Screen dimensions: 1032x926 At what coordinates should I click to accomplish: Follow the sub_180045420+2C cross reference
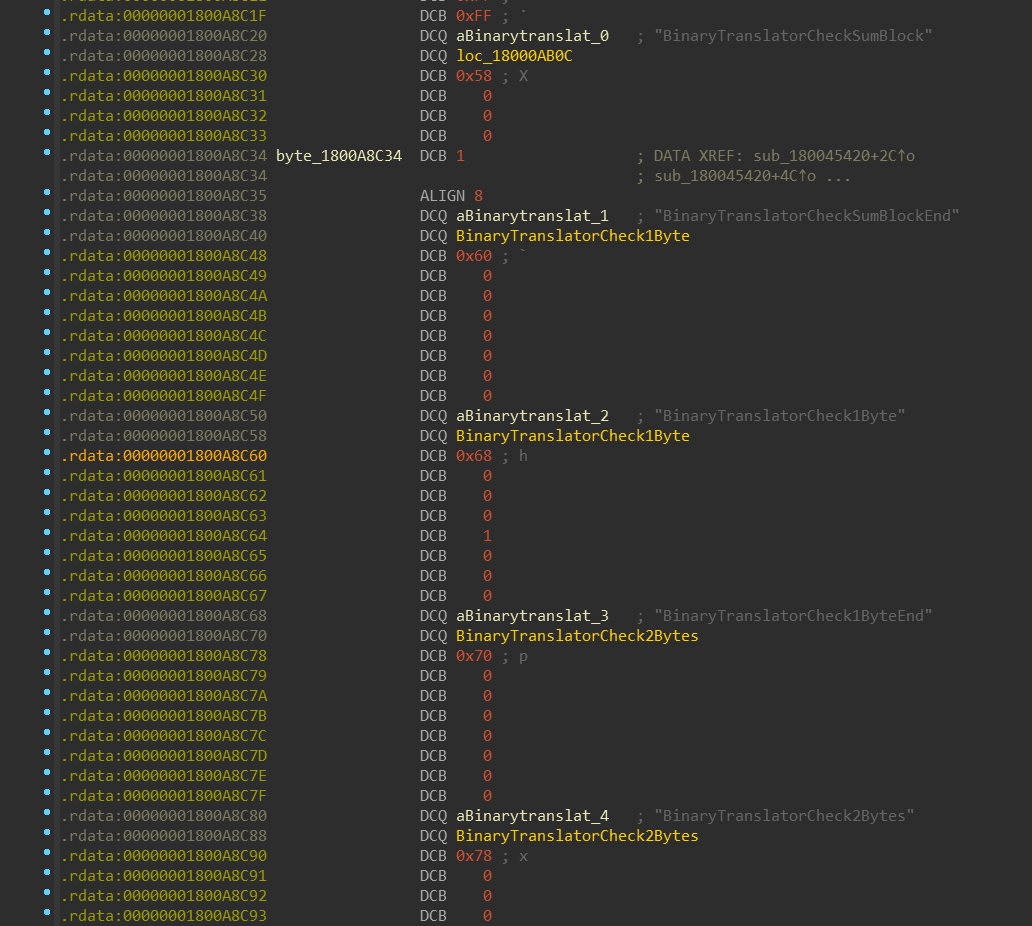click(x=834, y=156)
